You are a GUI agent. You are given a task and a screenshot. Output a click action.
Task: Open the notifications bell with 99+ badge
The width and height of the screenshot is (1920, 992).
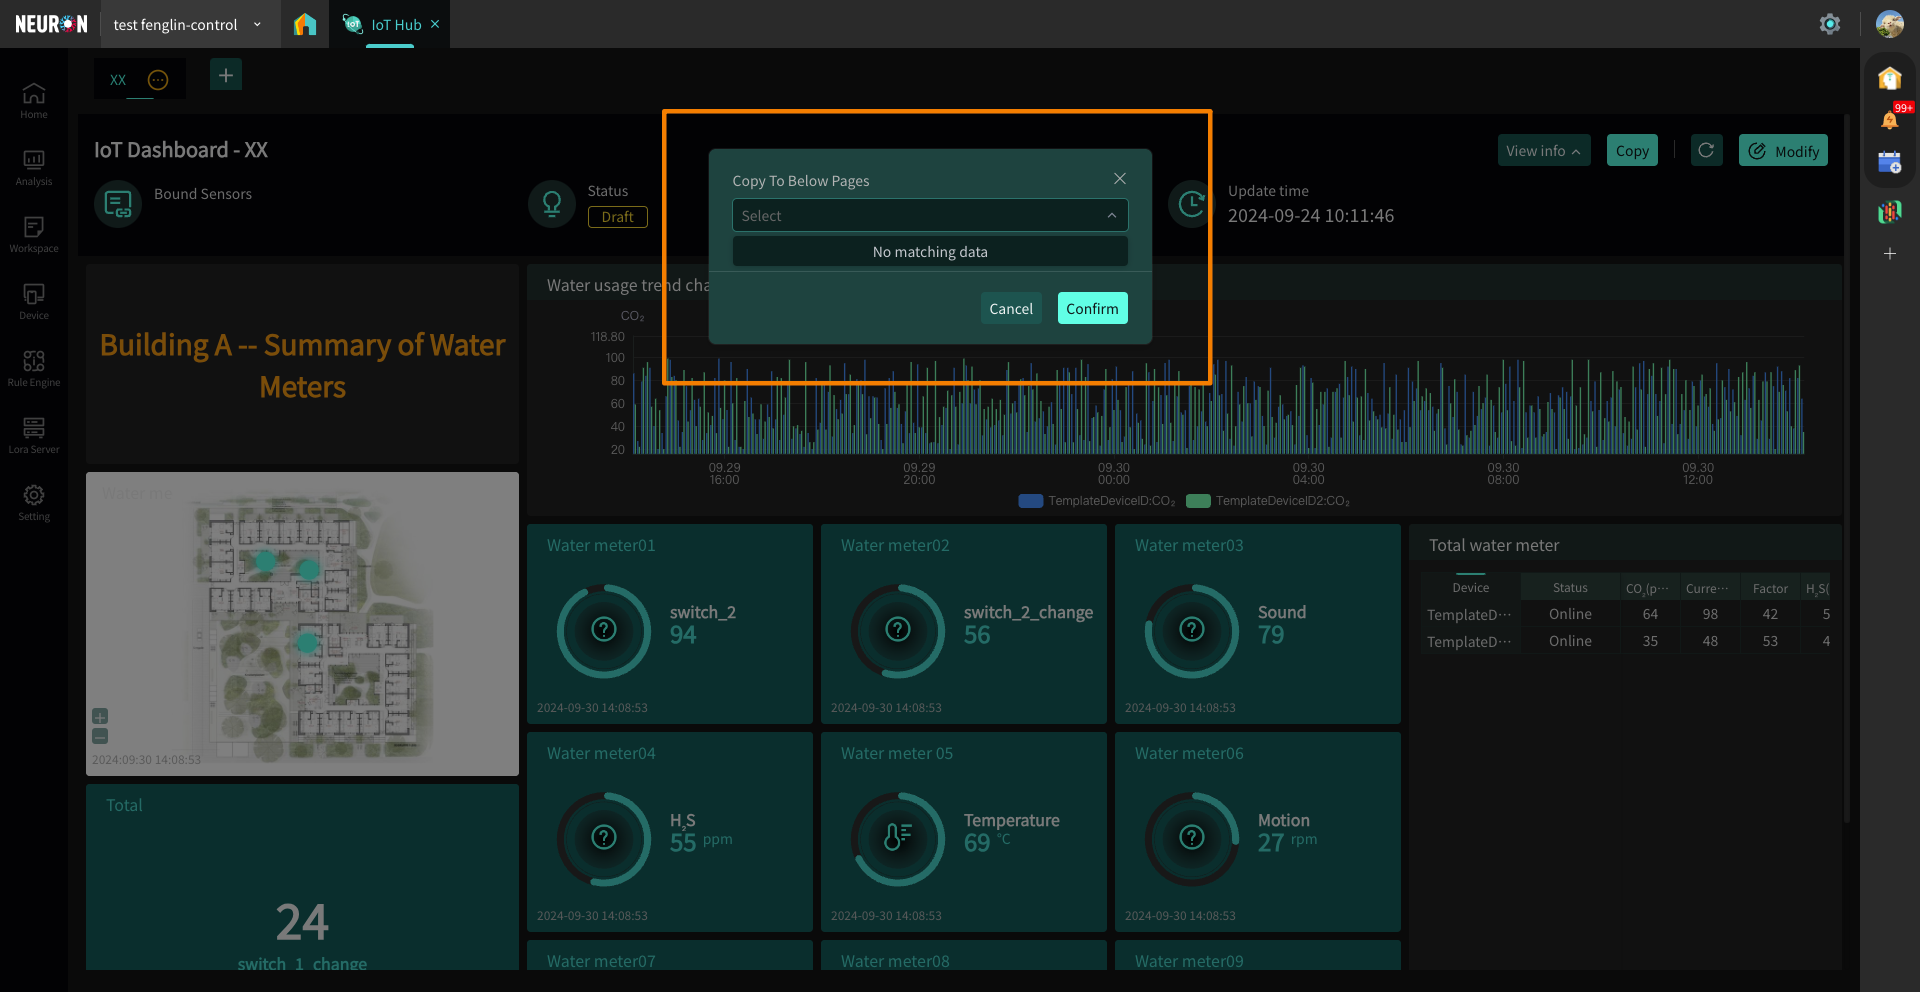click(x=1890, y=120)
